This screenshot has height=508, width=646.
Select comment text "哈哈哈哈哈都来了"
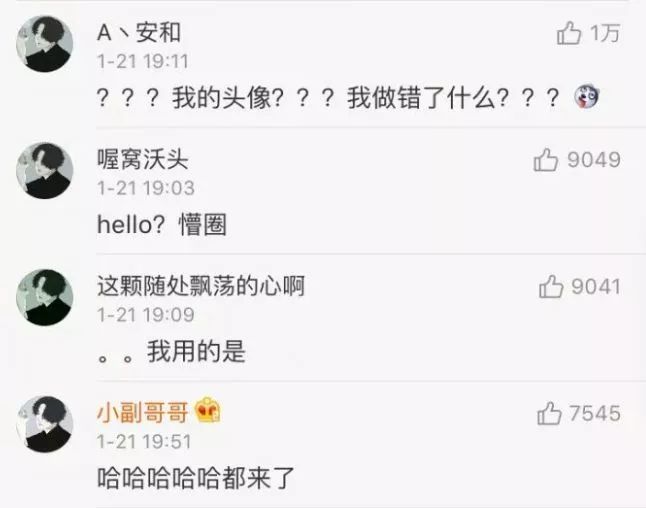[196, 479]
